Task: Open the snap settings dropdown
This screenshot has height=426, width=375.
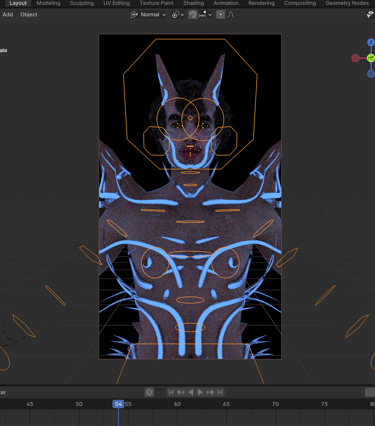Action: point(205,15)
